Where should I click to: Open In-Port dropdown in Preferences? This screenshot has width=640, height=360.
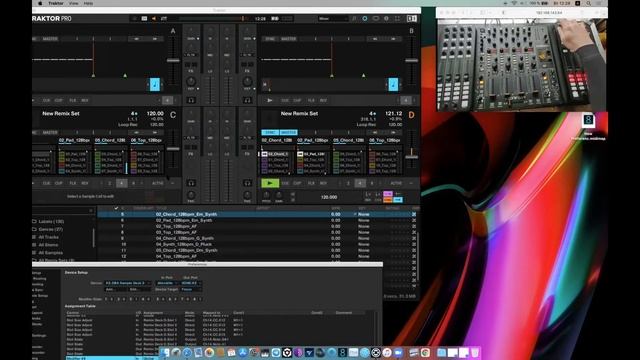[167, 283]
